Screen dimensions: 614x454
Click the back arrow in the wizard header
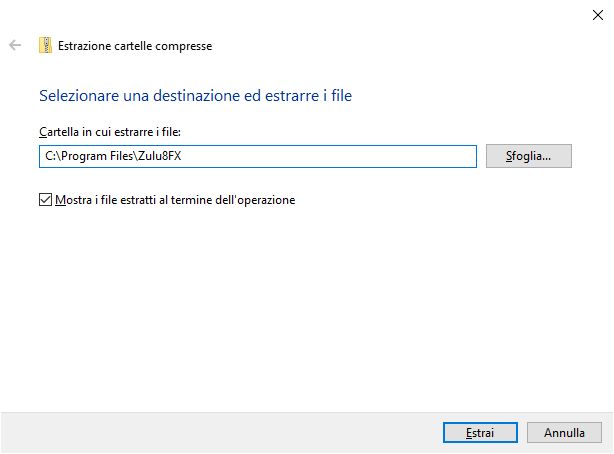[15, 45]
